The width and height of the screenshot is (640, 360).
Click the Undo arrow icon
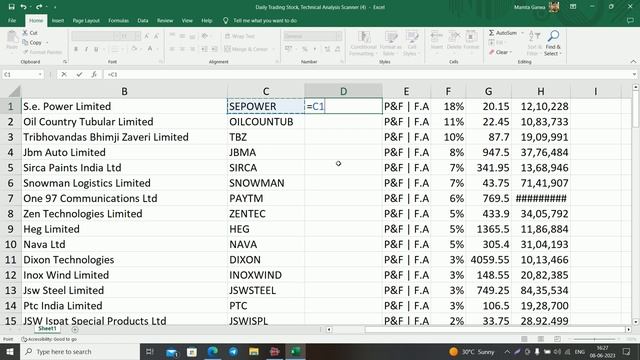click(24, 7)
